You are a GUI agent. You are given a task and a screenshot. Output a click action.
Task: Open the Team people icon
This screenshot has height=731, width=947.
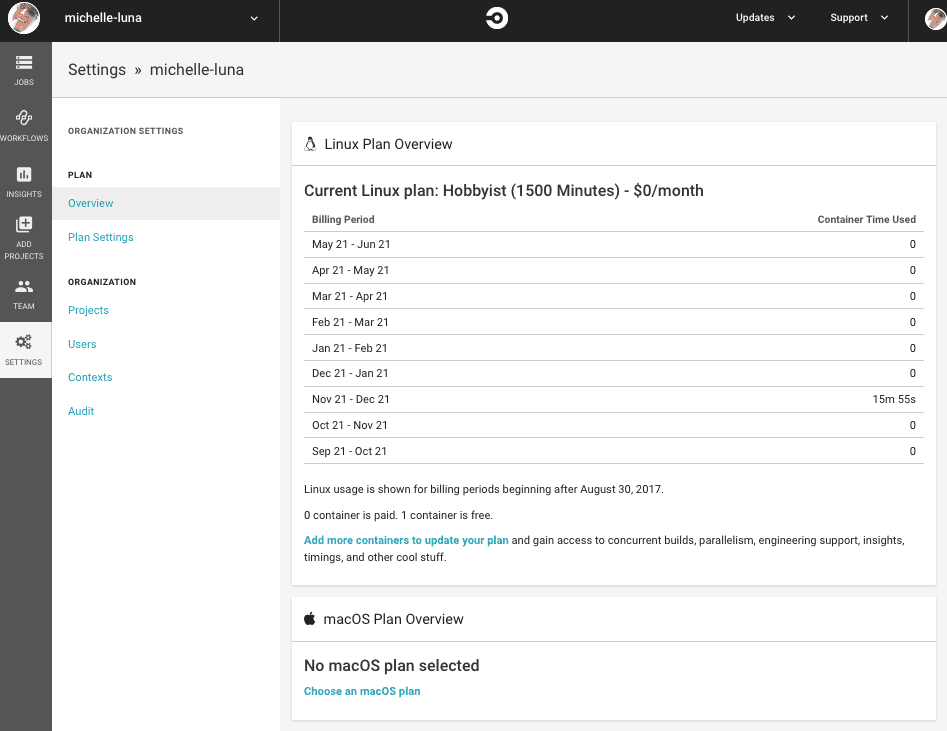coord(24,286)
